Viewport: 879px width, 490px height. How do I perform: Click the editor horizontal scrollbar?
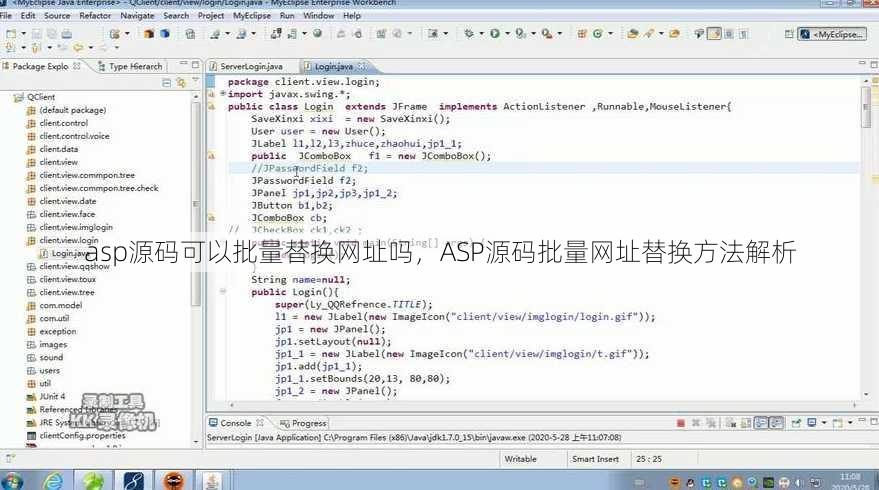tap(543, 404)
